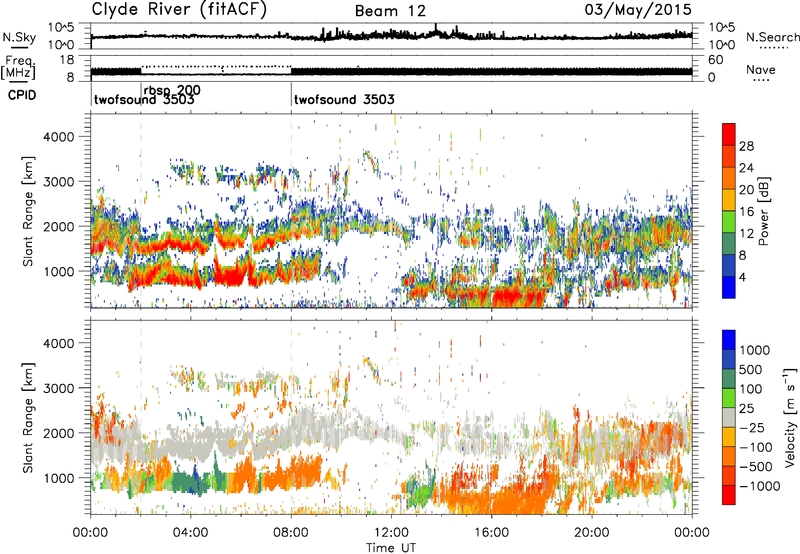Click the 'N.Sky' axis label
This screenshot has height=554, width=800.
point(19,37)
